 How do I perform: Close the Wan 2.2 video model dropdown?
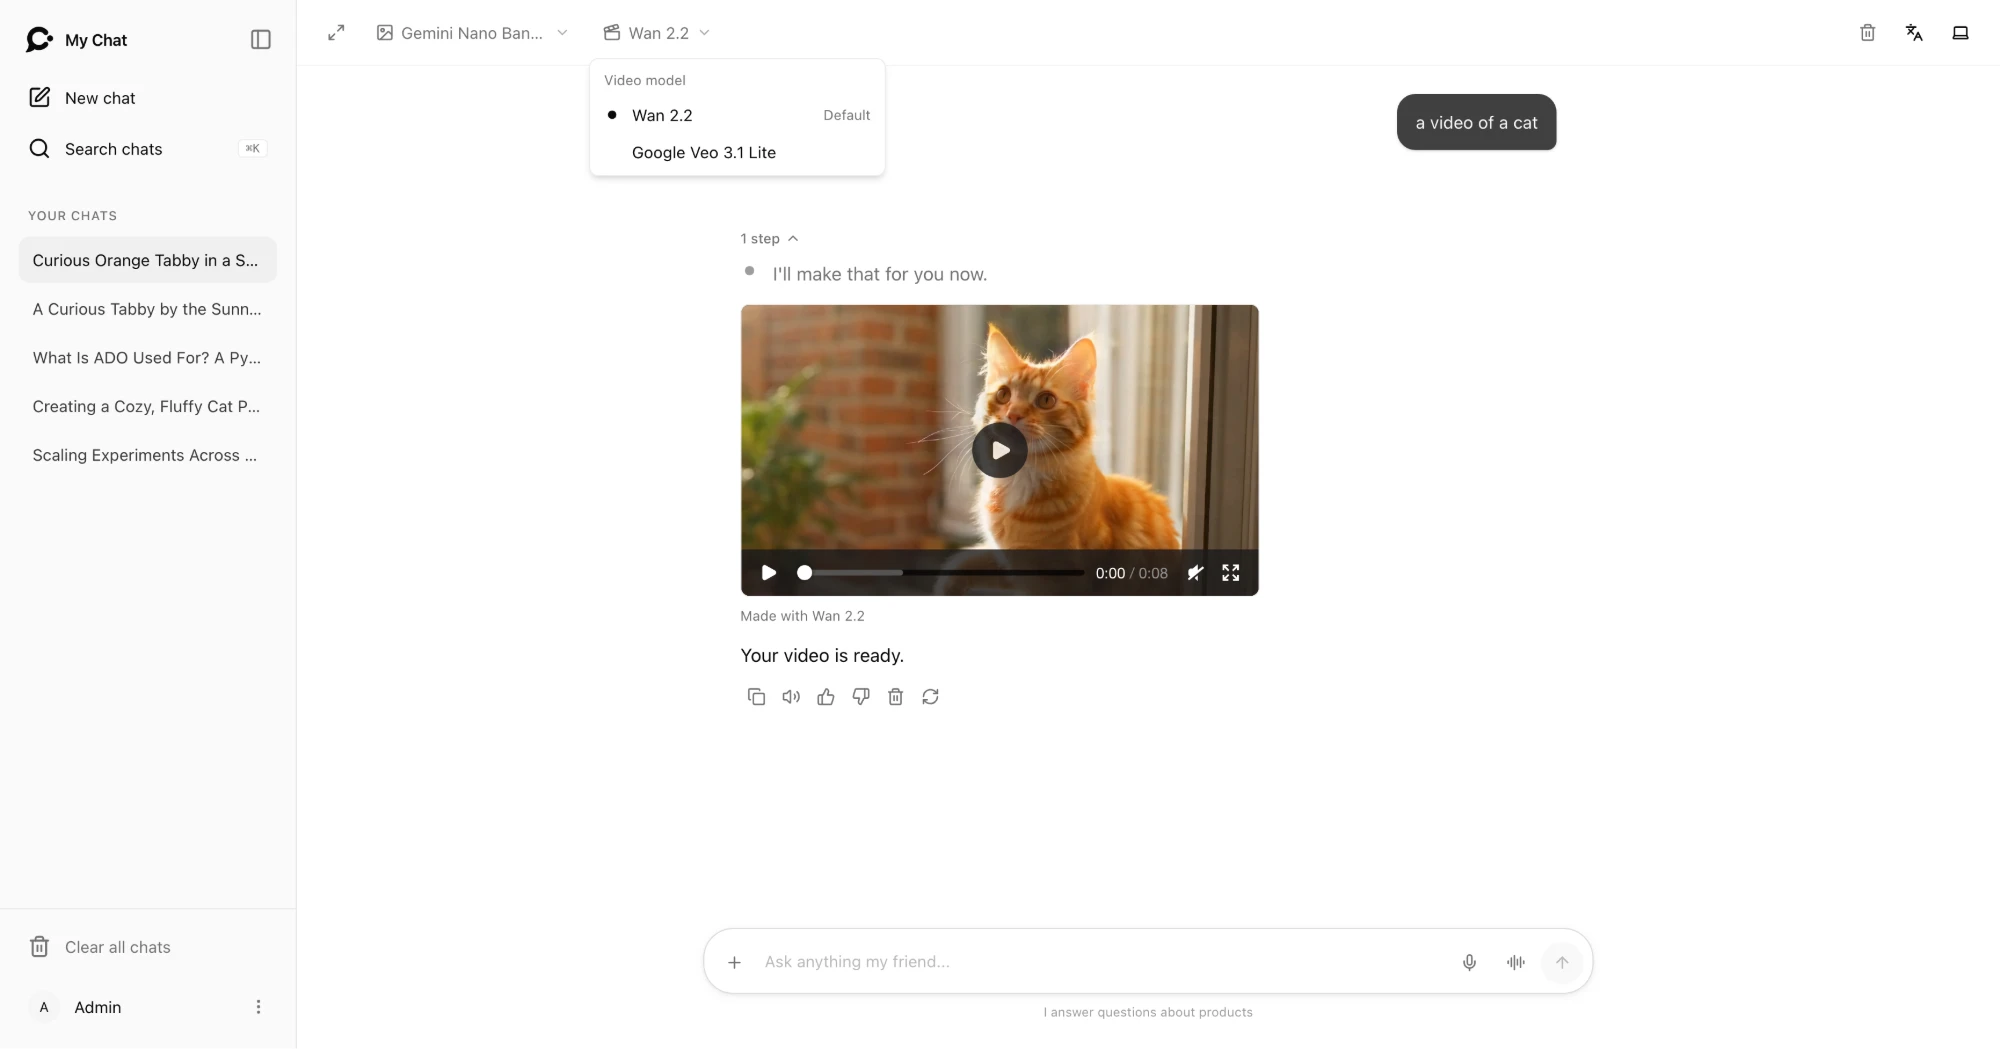657,33
